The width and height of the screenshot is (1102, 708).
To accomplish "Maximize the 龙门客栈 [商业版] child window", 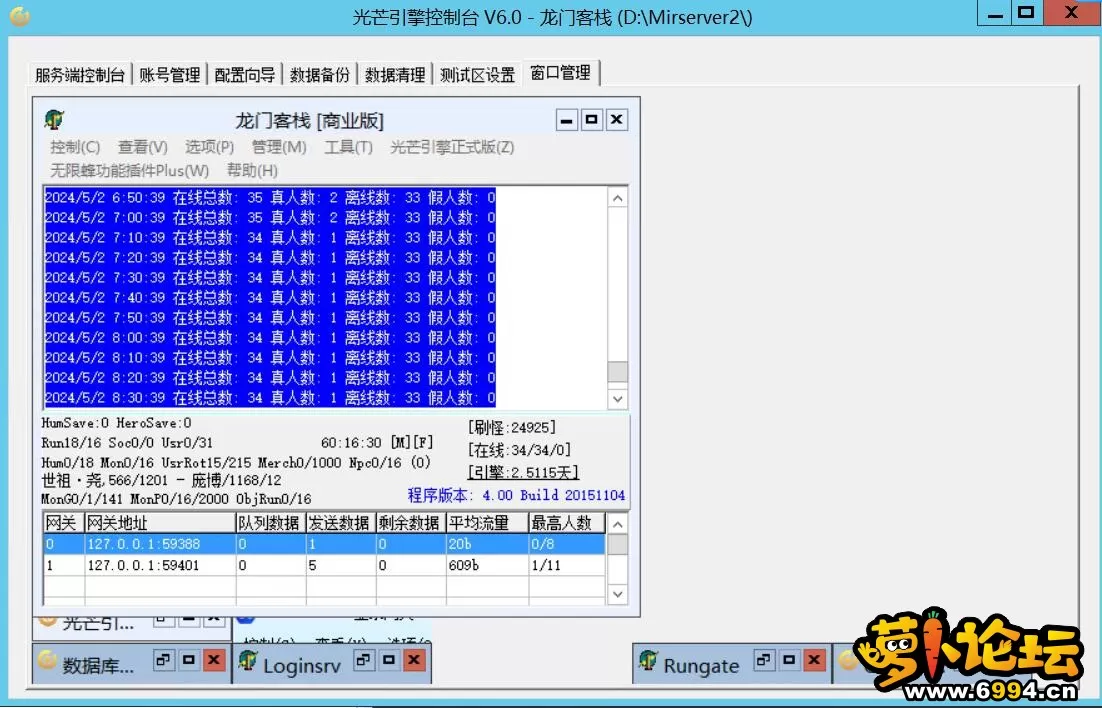I will coord(592,120).
